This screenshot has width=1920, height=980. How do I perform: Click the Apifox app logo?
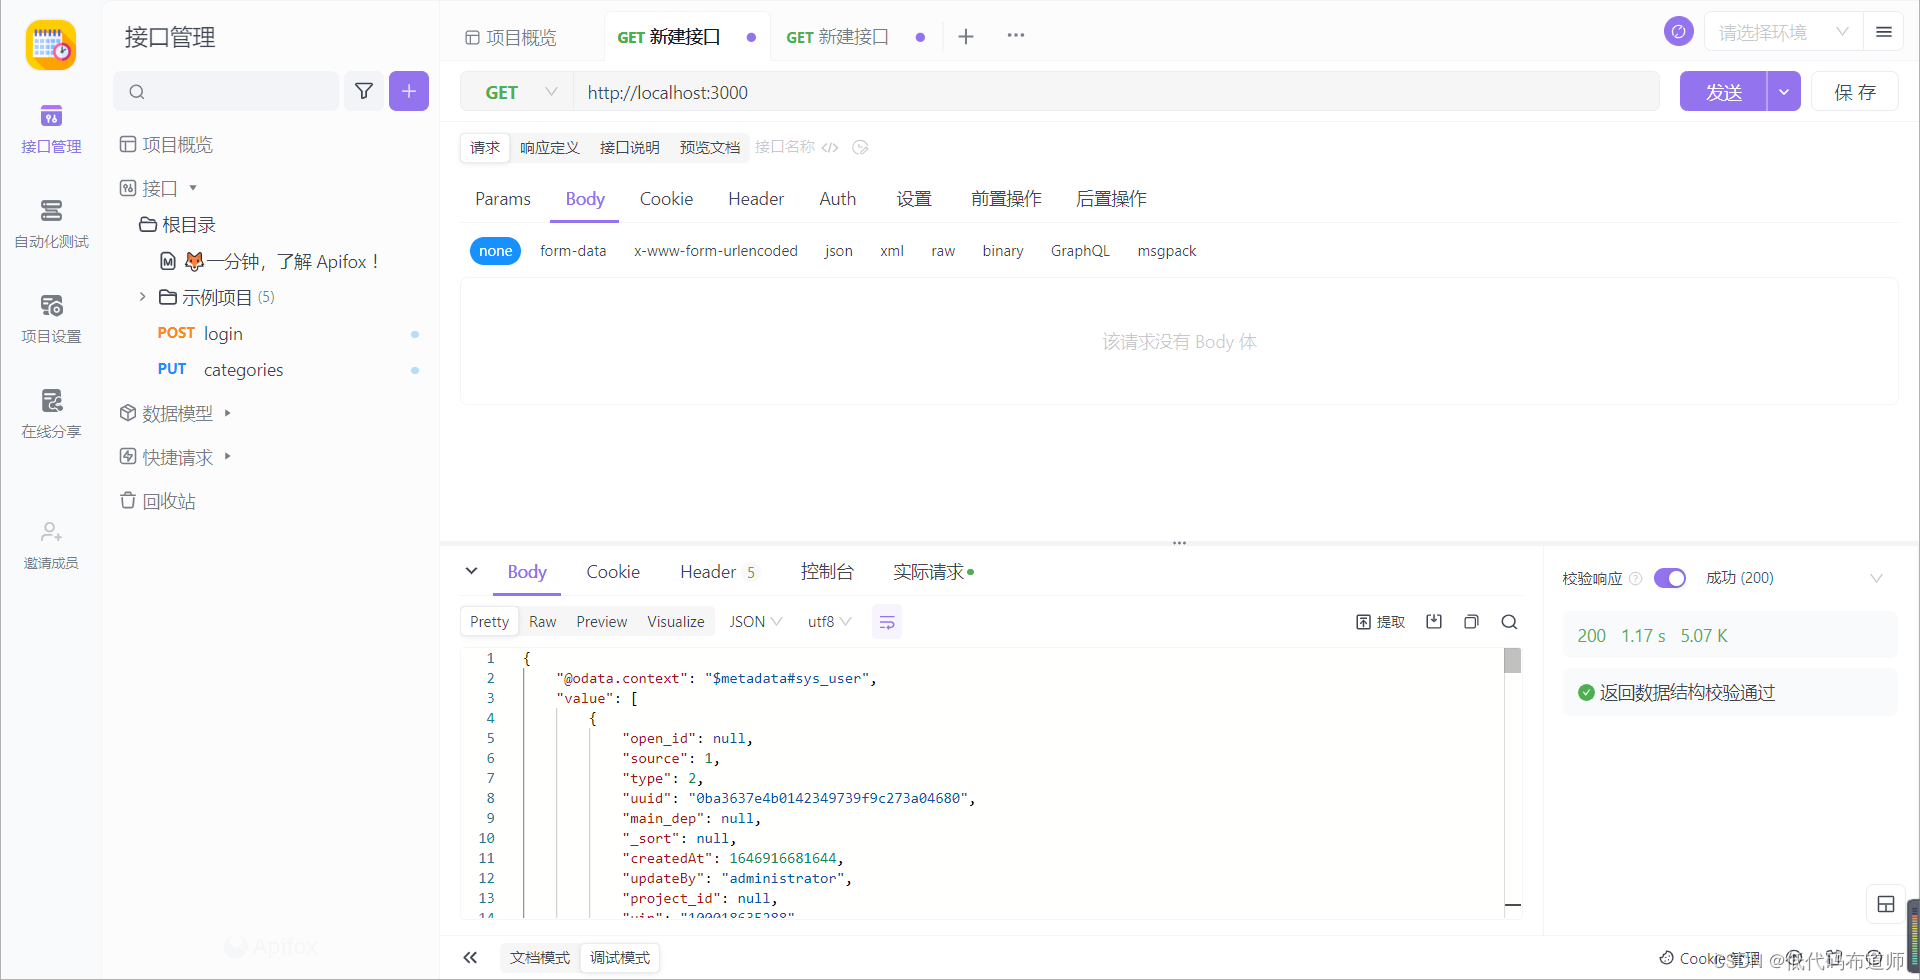pos(51,45)
